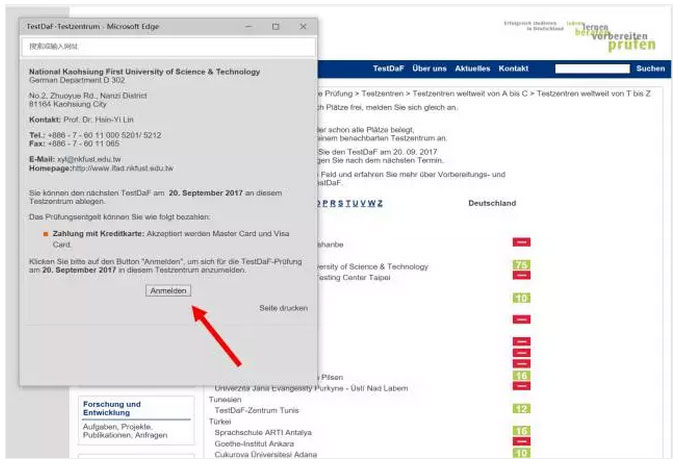Click the Anmelden button in the popup
This screenshot has height=464, width=678.
pyautogui.click(x=168, y=291)
